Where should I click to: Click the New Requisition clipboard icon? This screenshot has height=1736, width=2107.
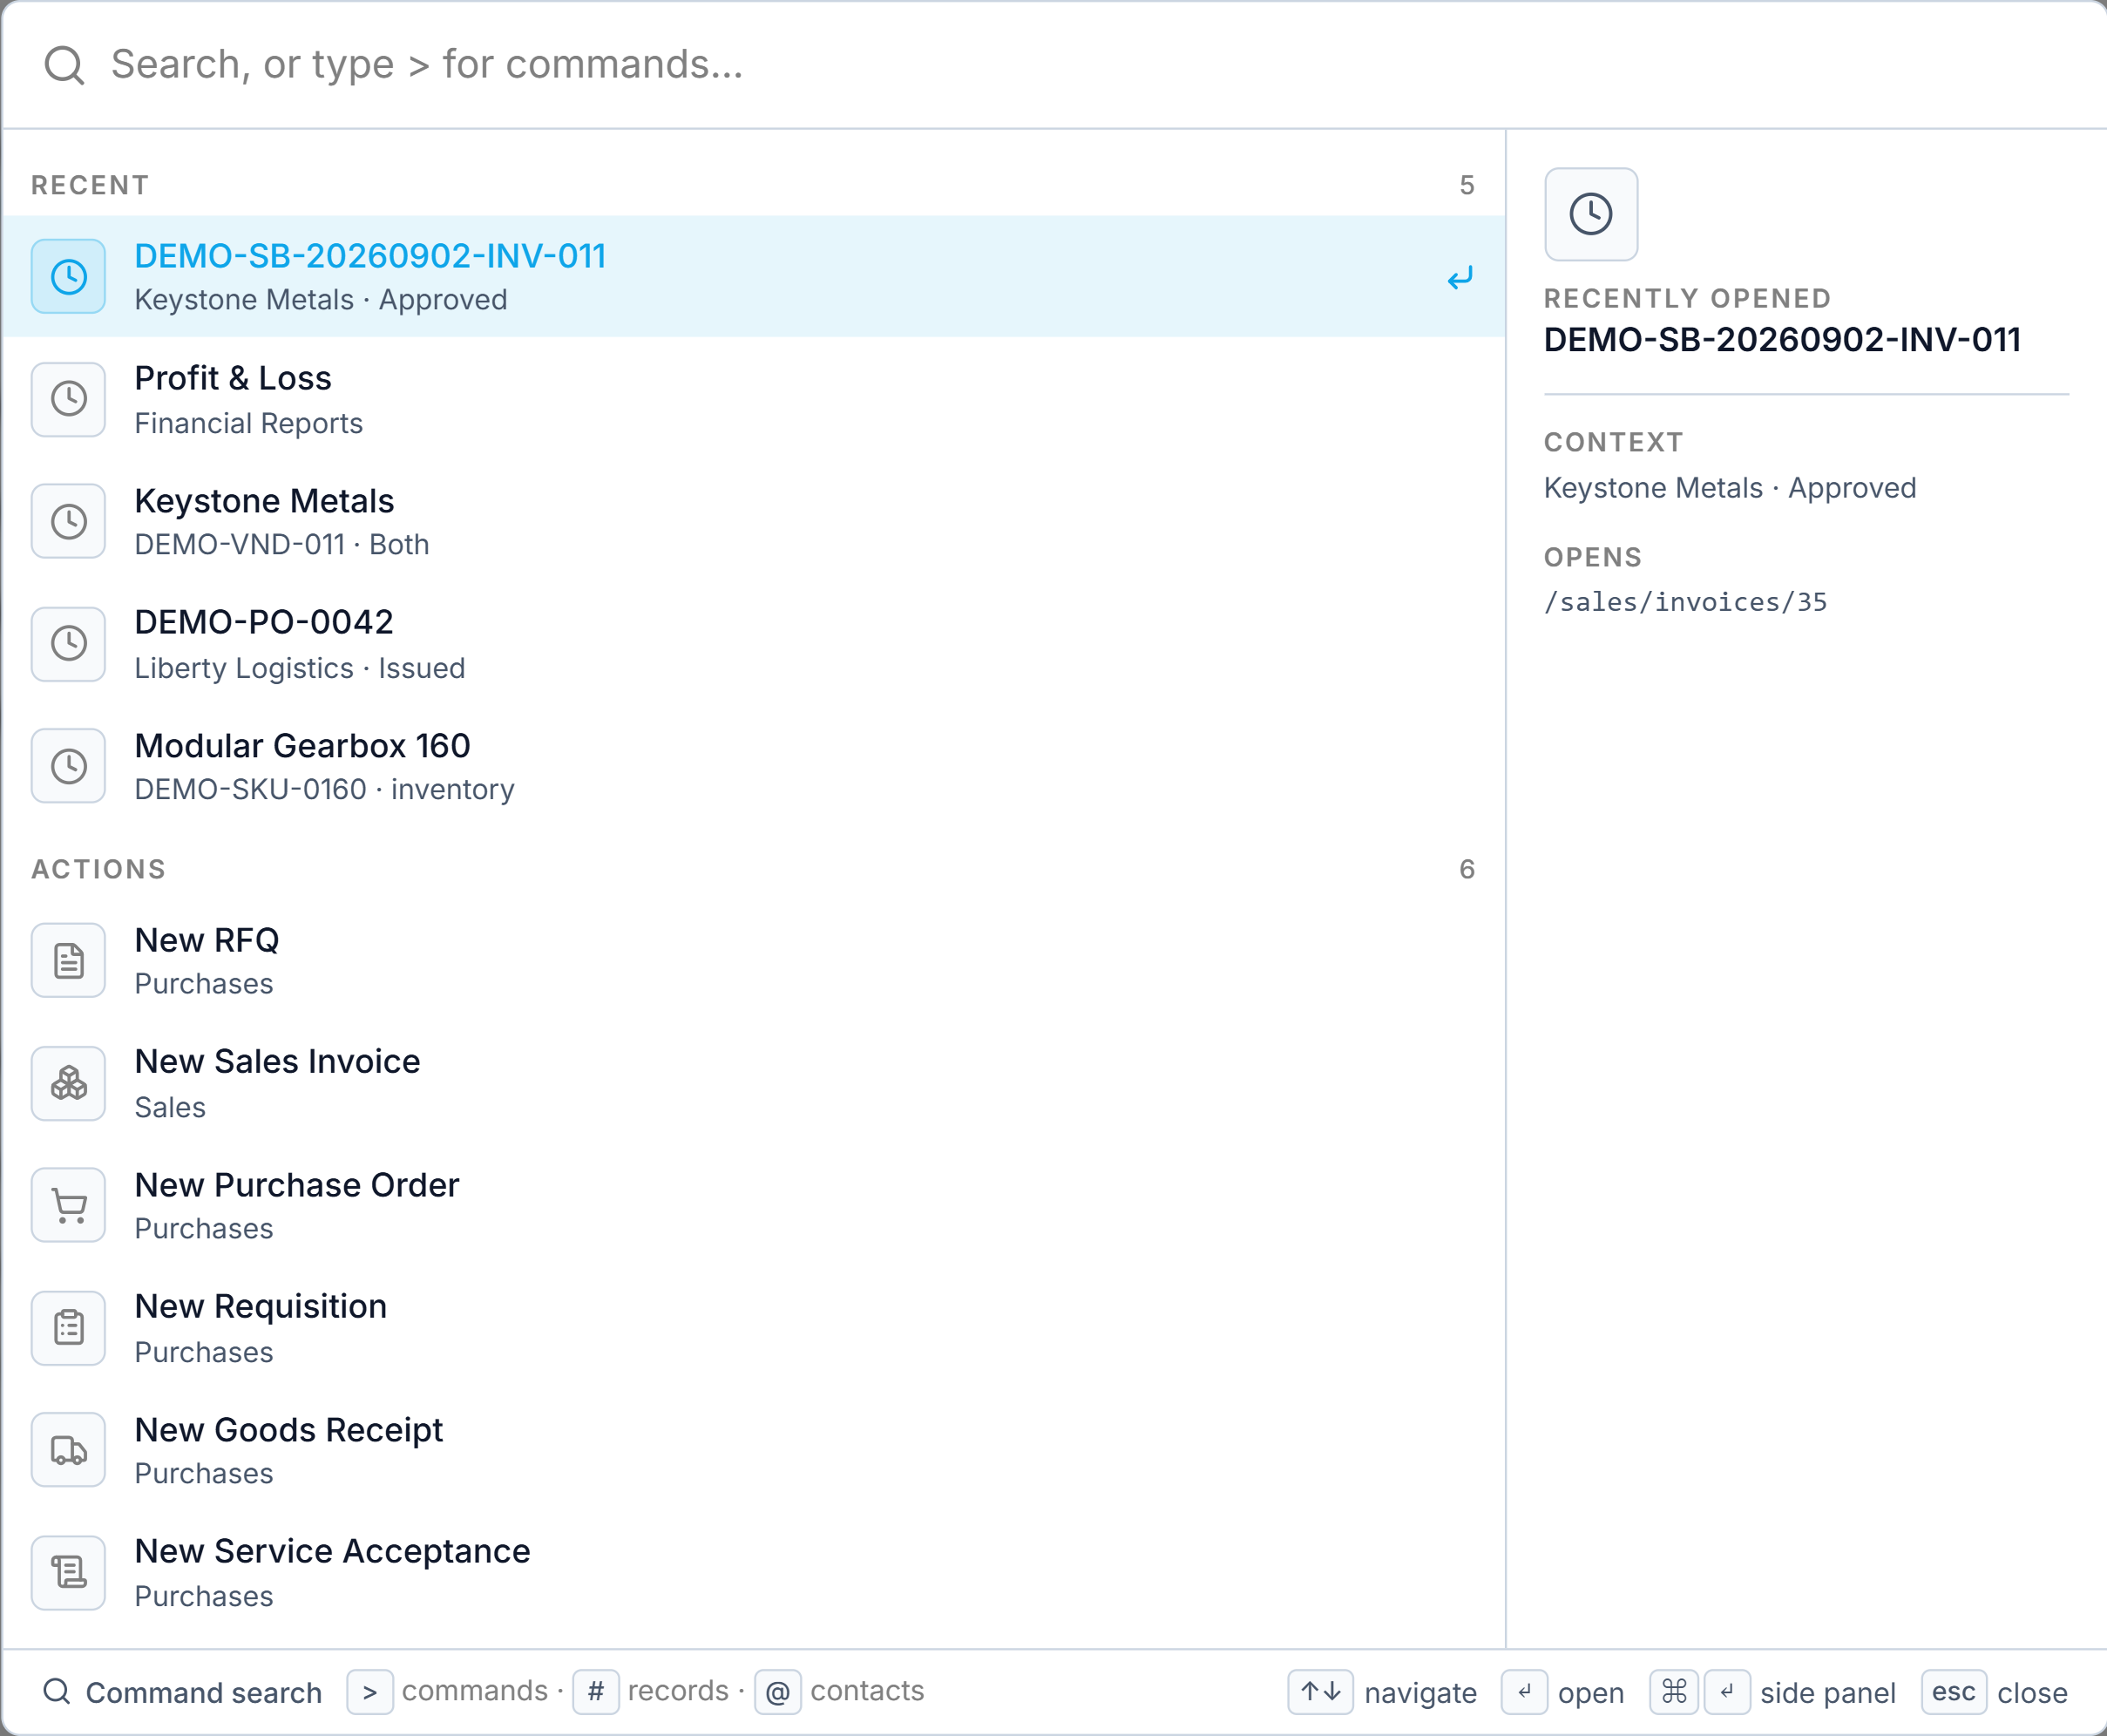pyautogui.click(x=68, y=1328)
